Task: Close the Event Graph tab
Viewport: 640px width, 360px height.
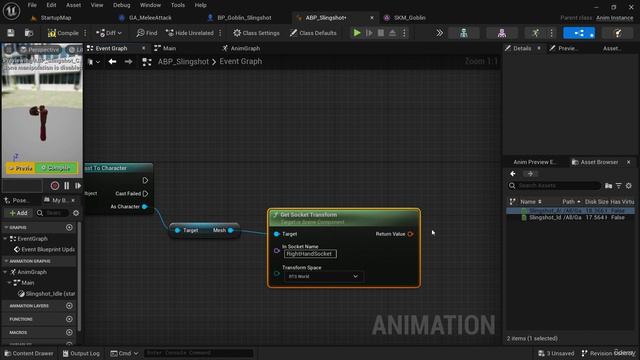Action: point(144,48)
